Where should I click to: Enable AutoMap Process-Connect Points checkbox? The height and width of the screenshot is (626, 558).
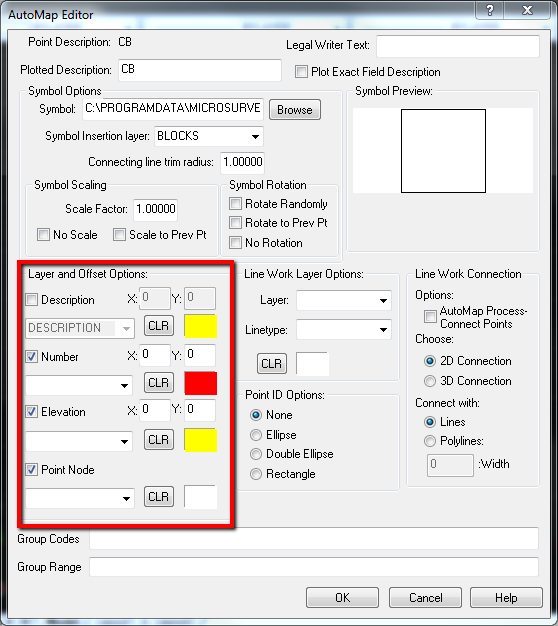[x=430, y=317]
